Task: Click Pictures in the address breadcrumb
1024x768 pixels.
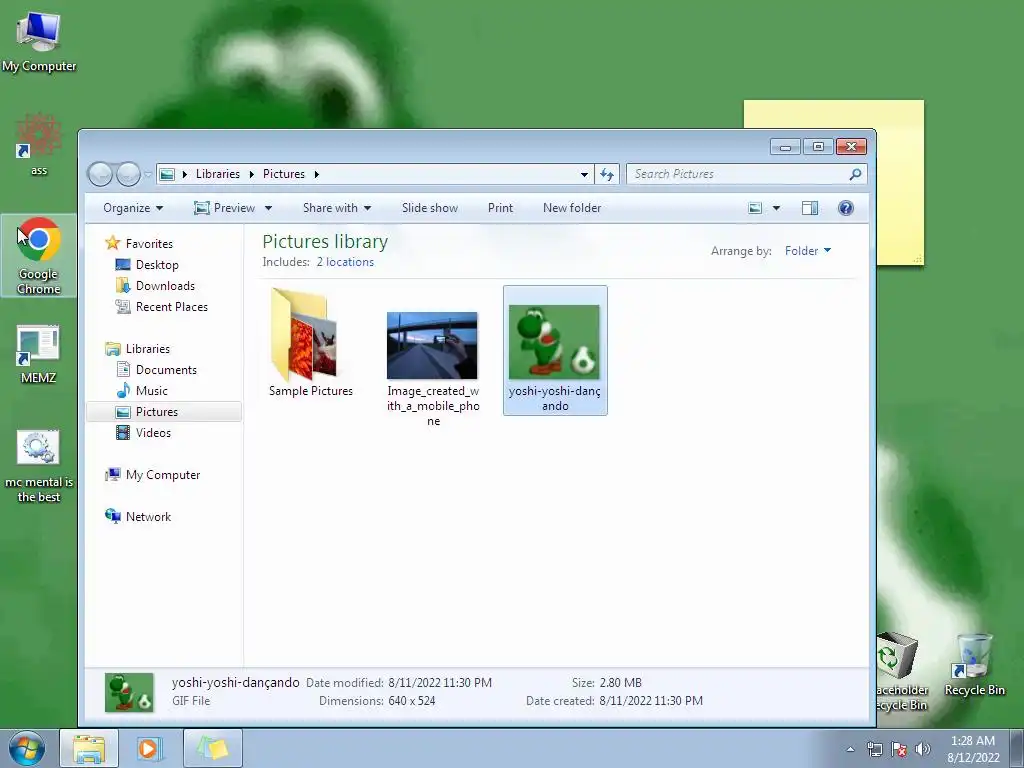Action: pos(283,174)
